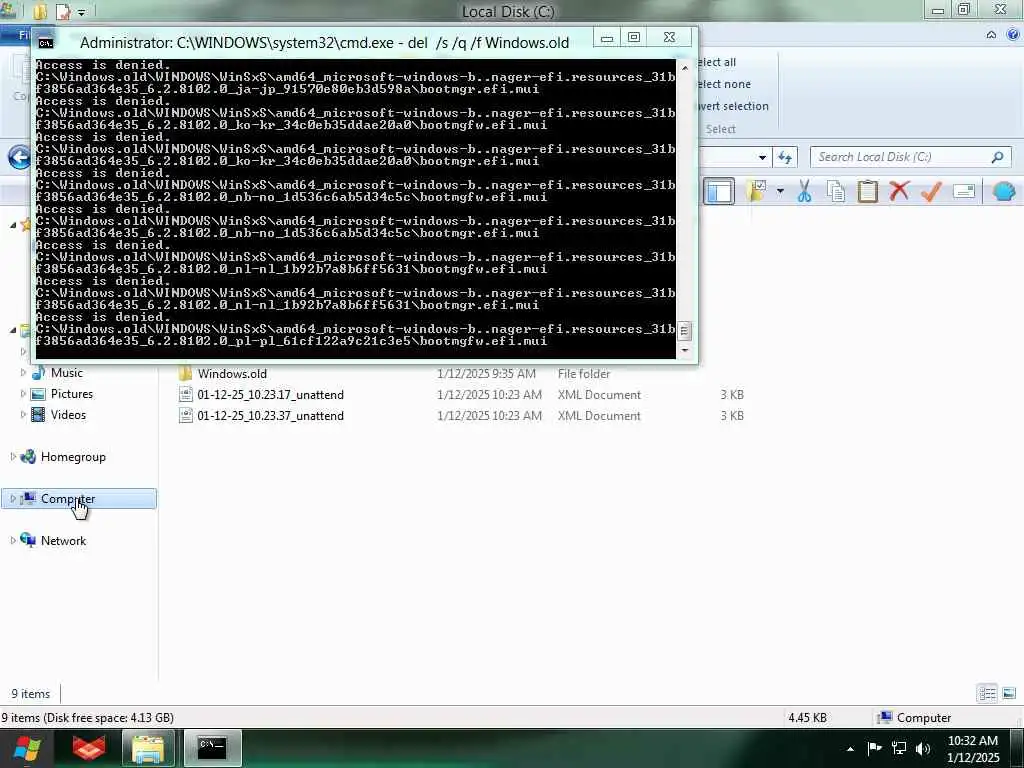
Task: Click the Windows.old date 1/12/2025 9:35 AM
Action: [486, 374]
